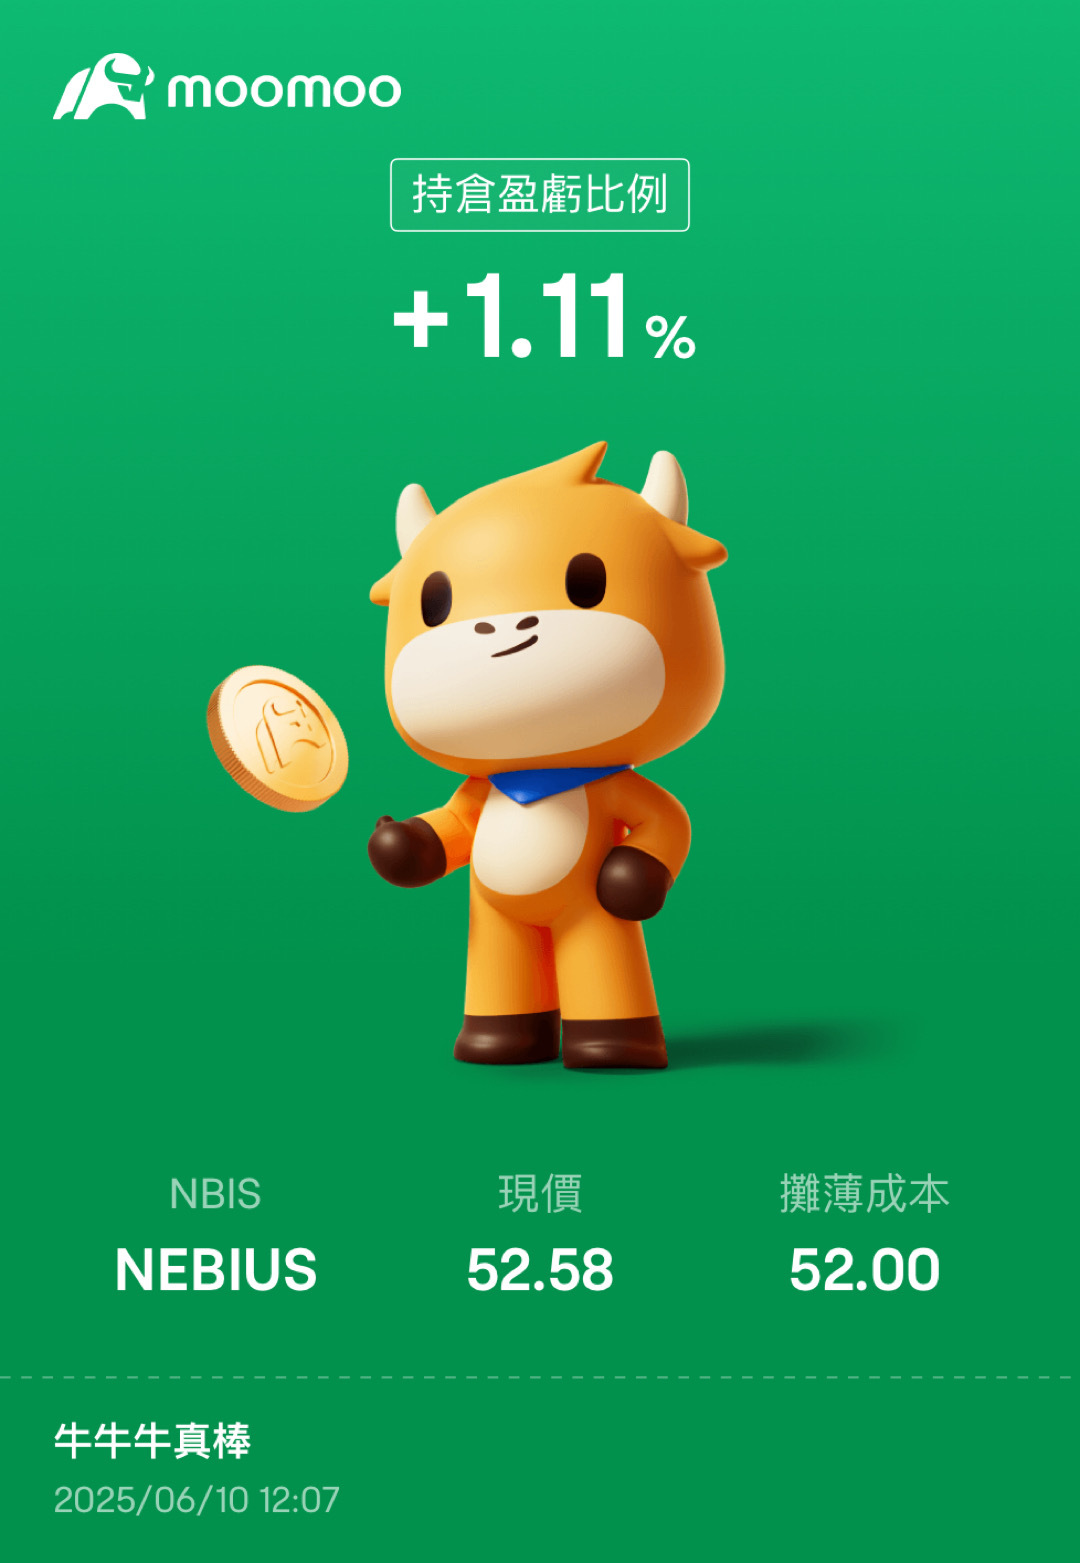Select the diluted cost value 52.00
1080x1563 pixels.
pyautogui.click(x=864, y=1270)
